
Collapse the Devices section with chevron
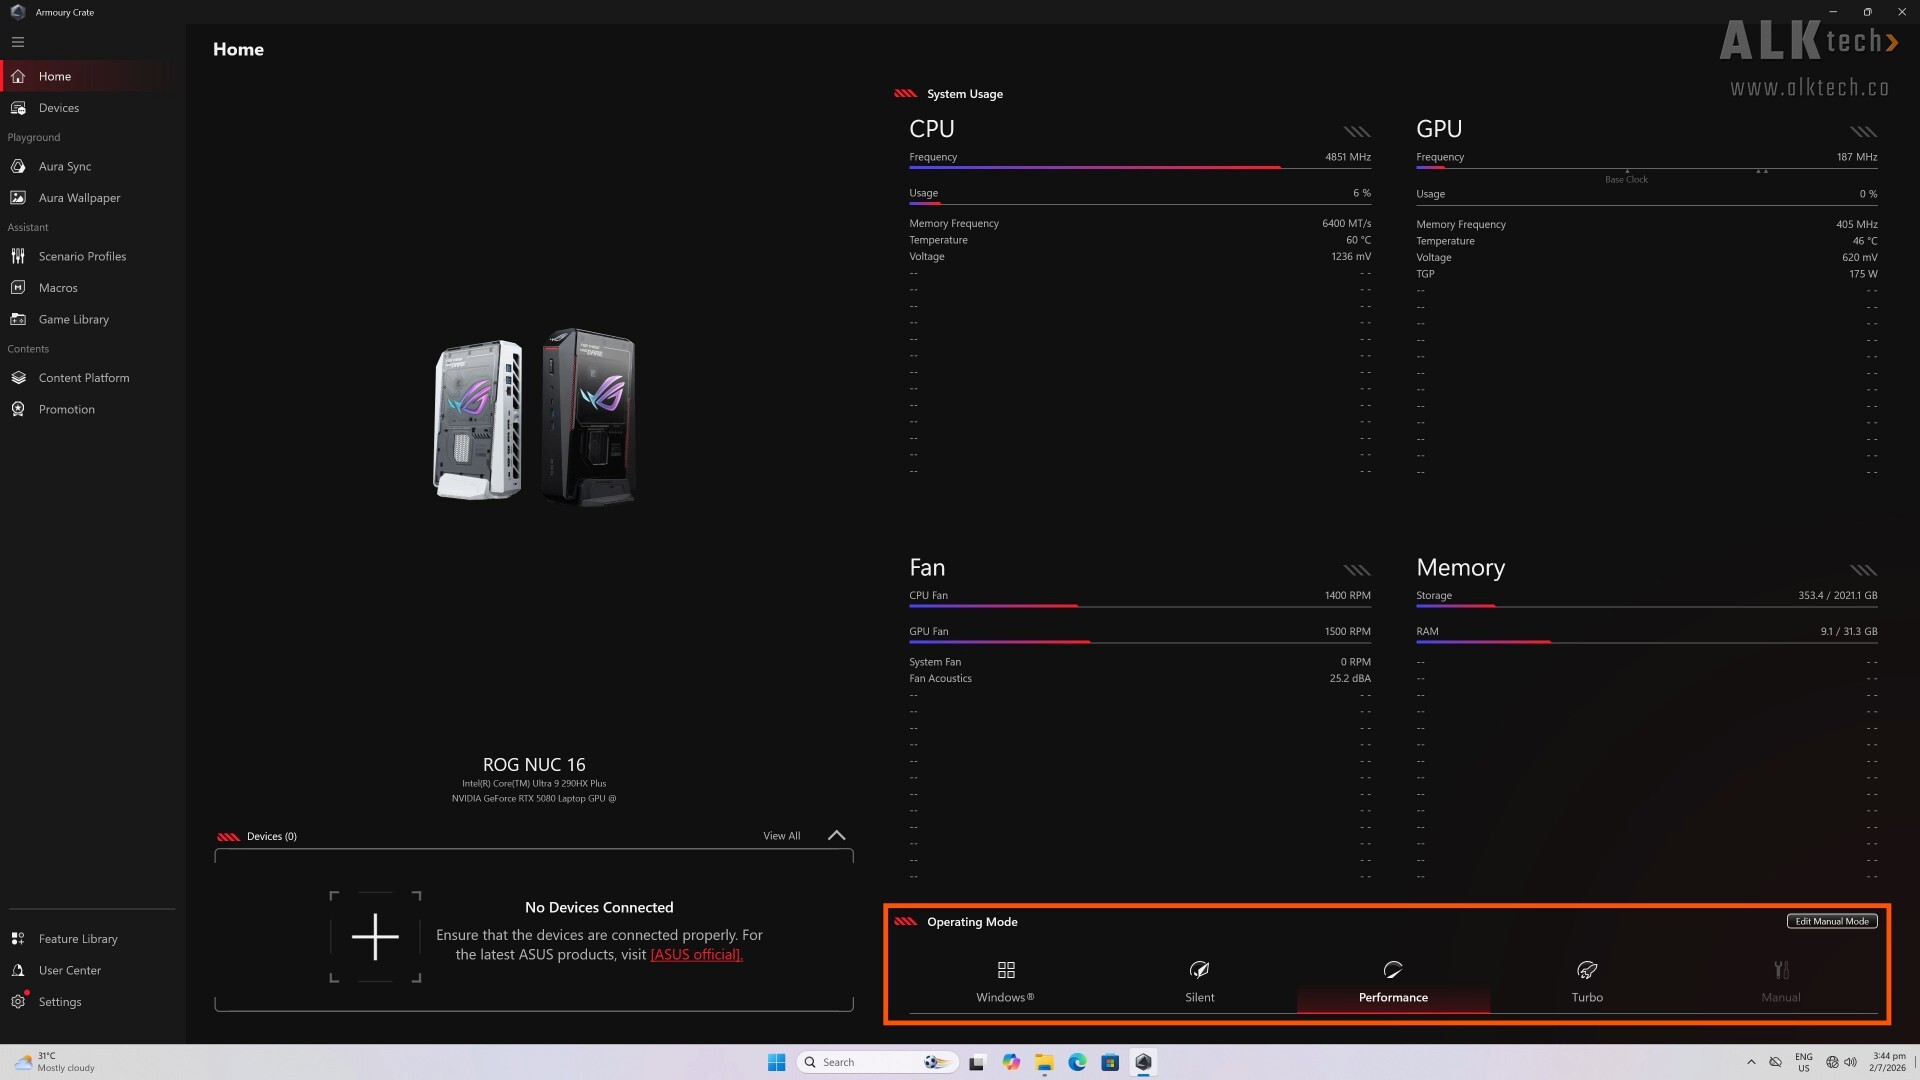click(x=837, y=836)
